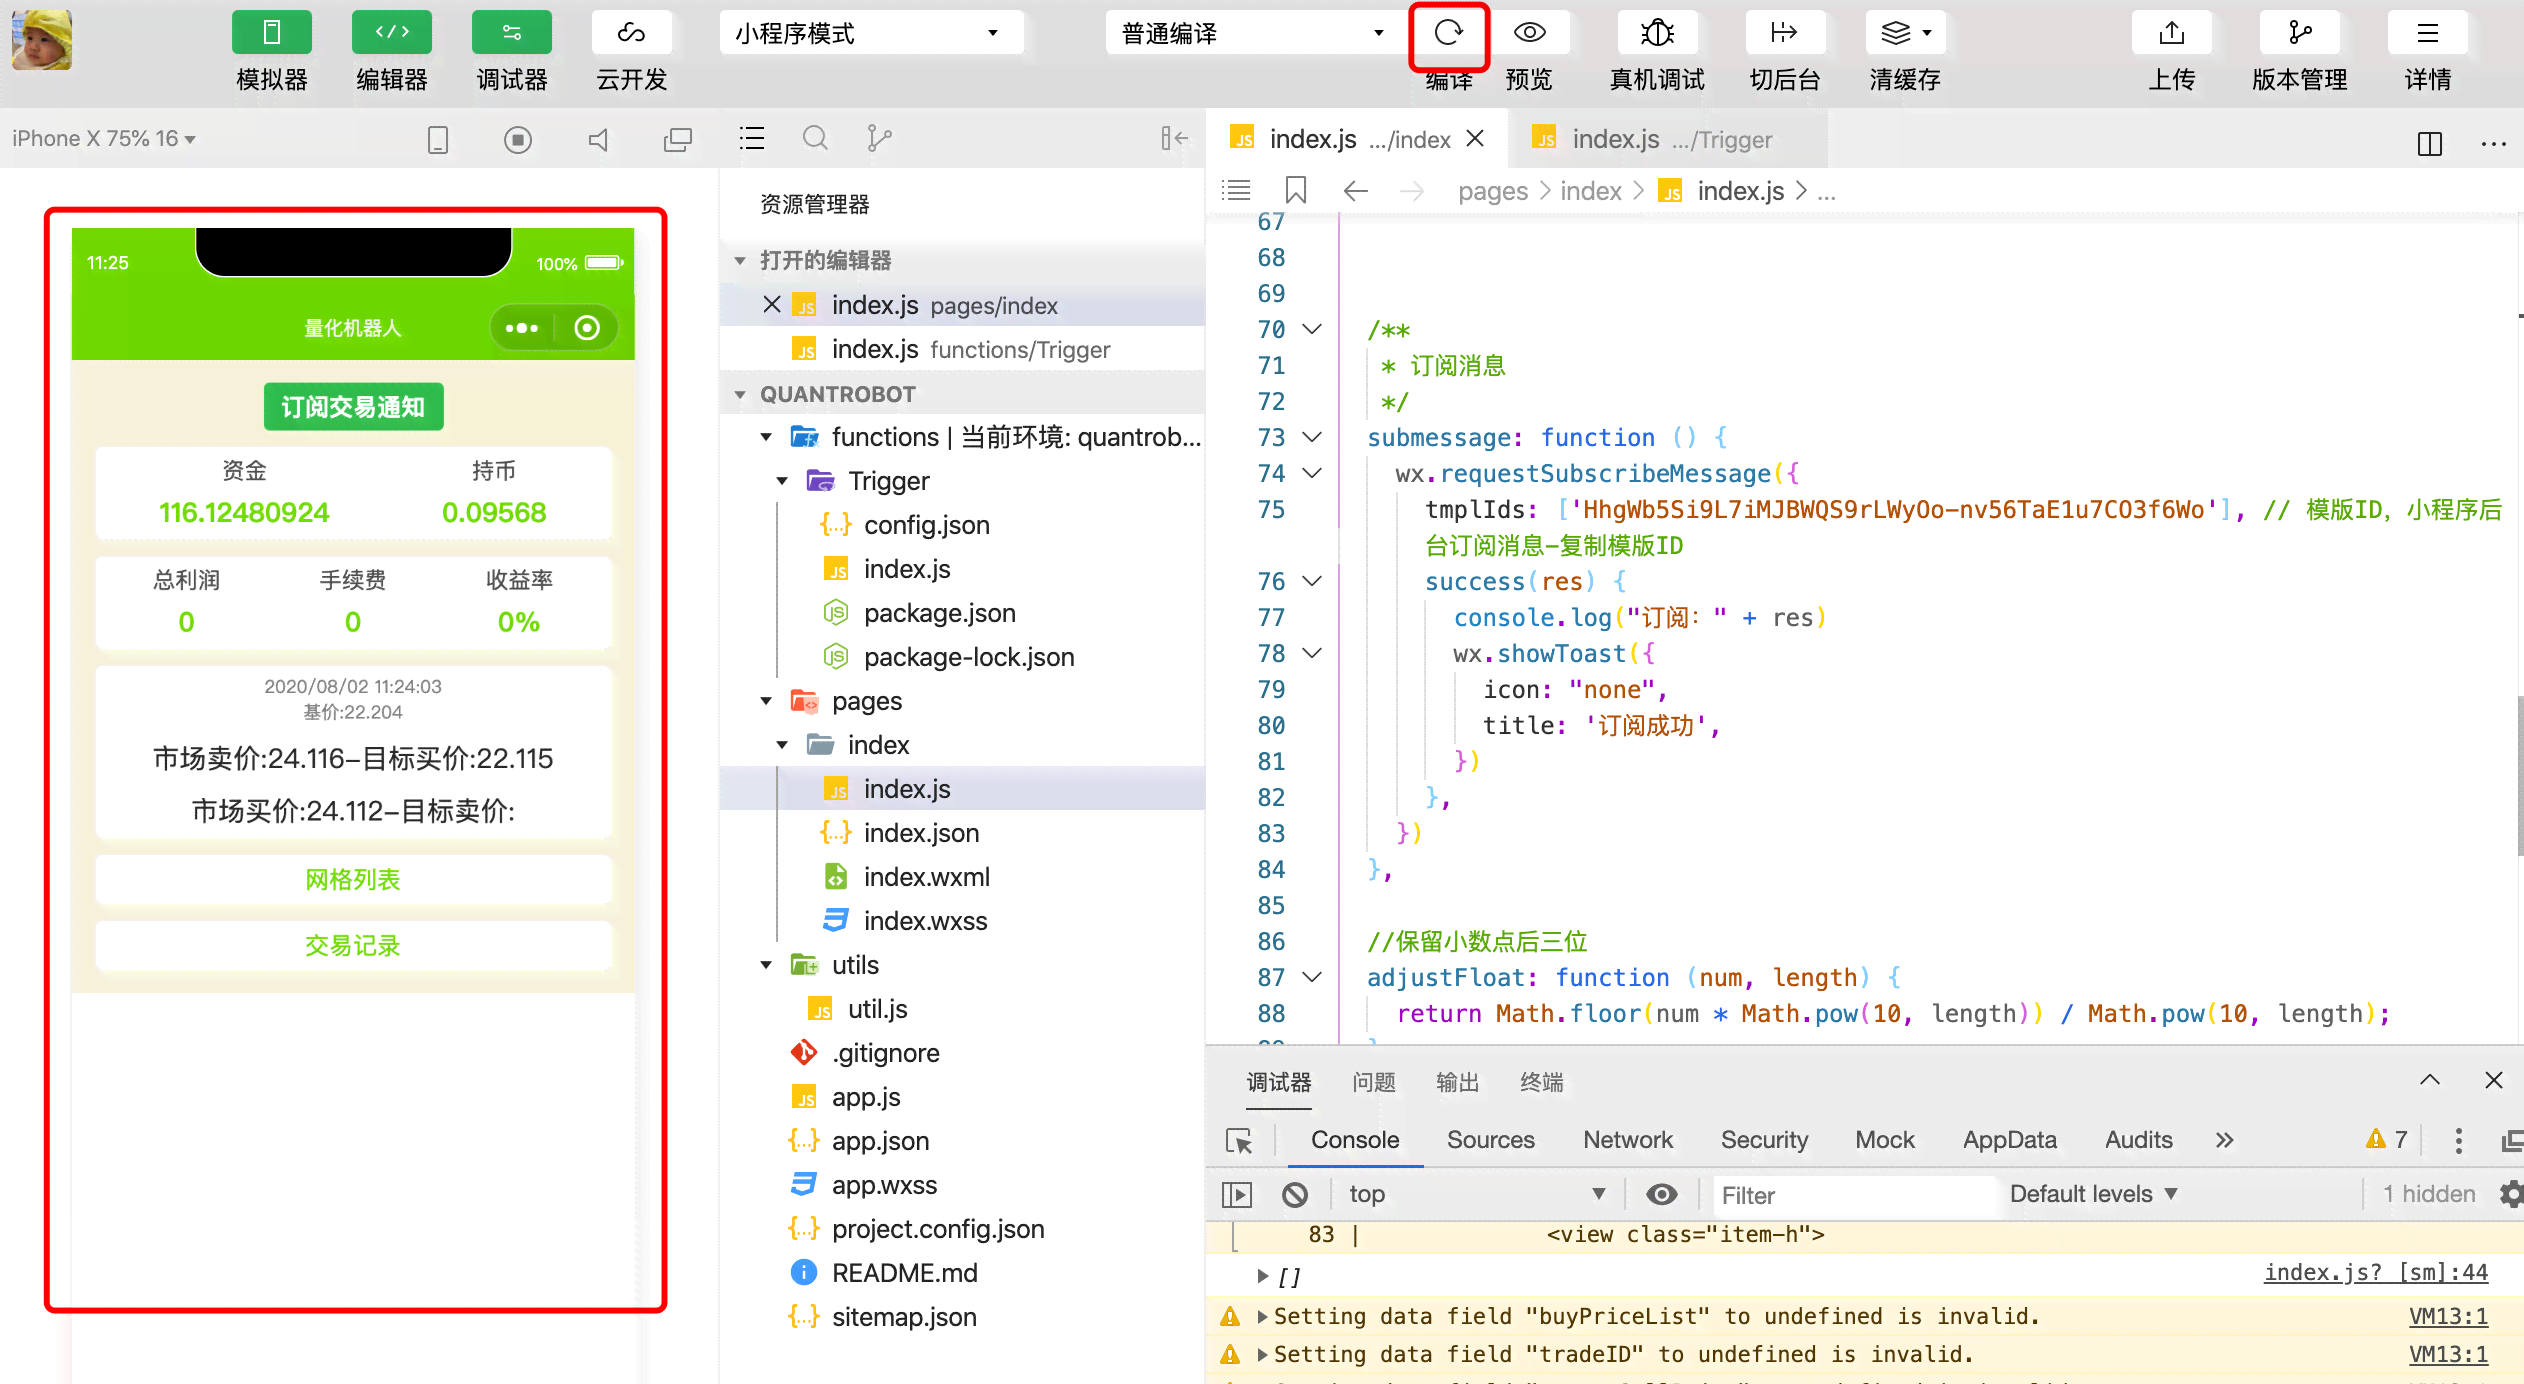Open editor more actions ellipsis
The image size is (2524, 1384).
[x=2494, y=143]
